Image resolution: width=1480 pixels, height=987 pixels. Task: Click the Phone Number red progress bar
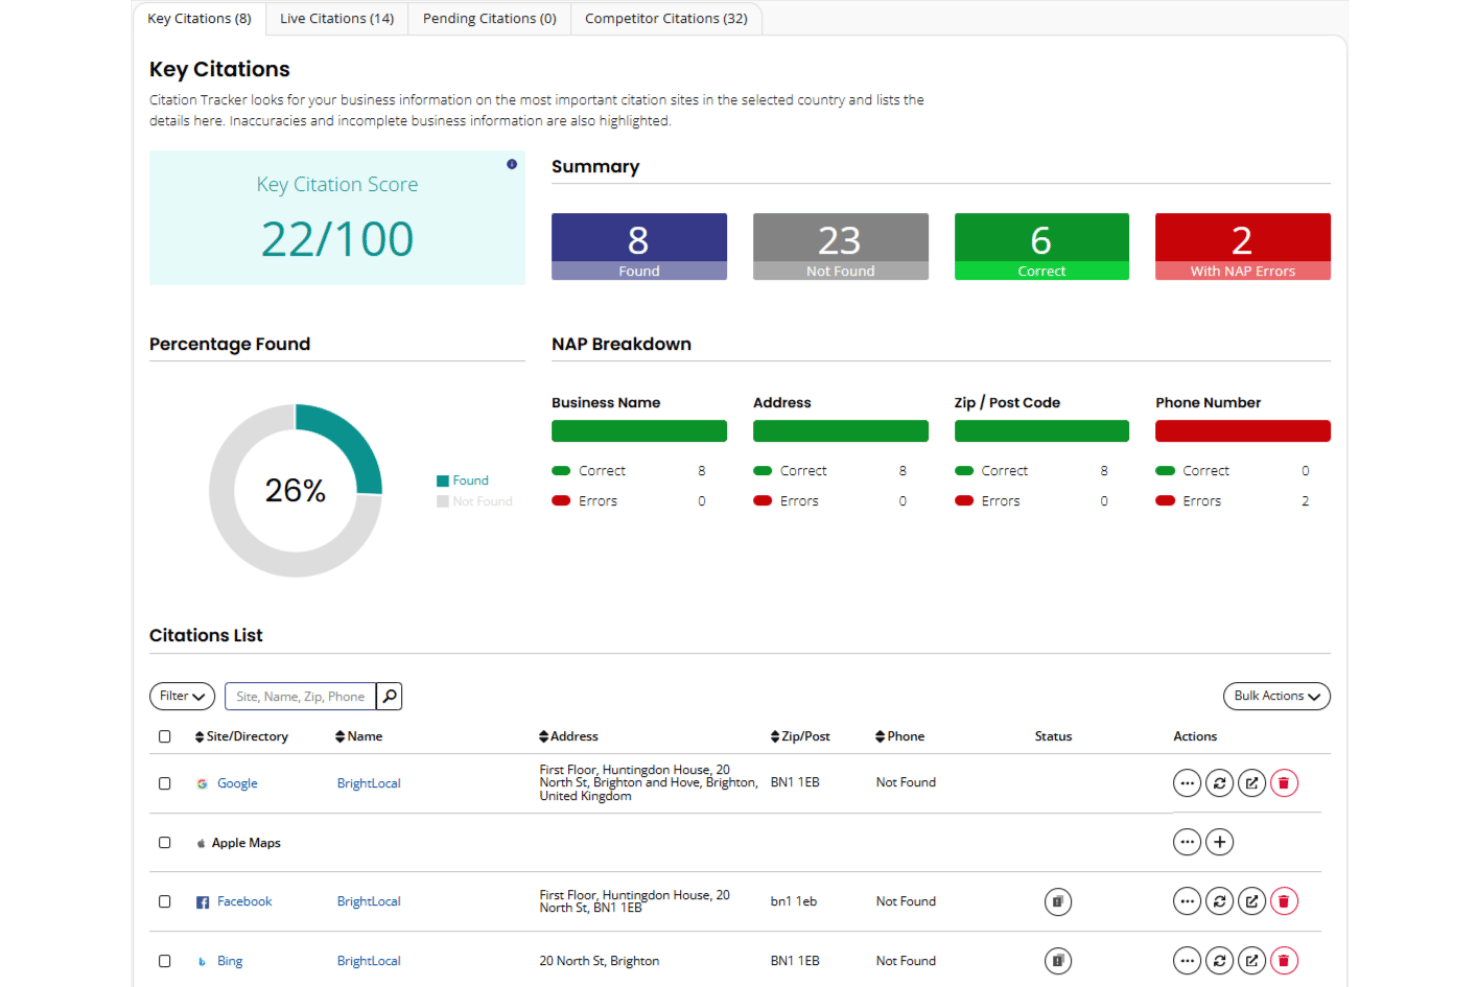[x=1242, y=431]
